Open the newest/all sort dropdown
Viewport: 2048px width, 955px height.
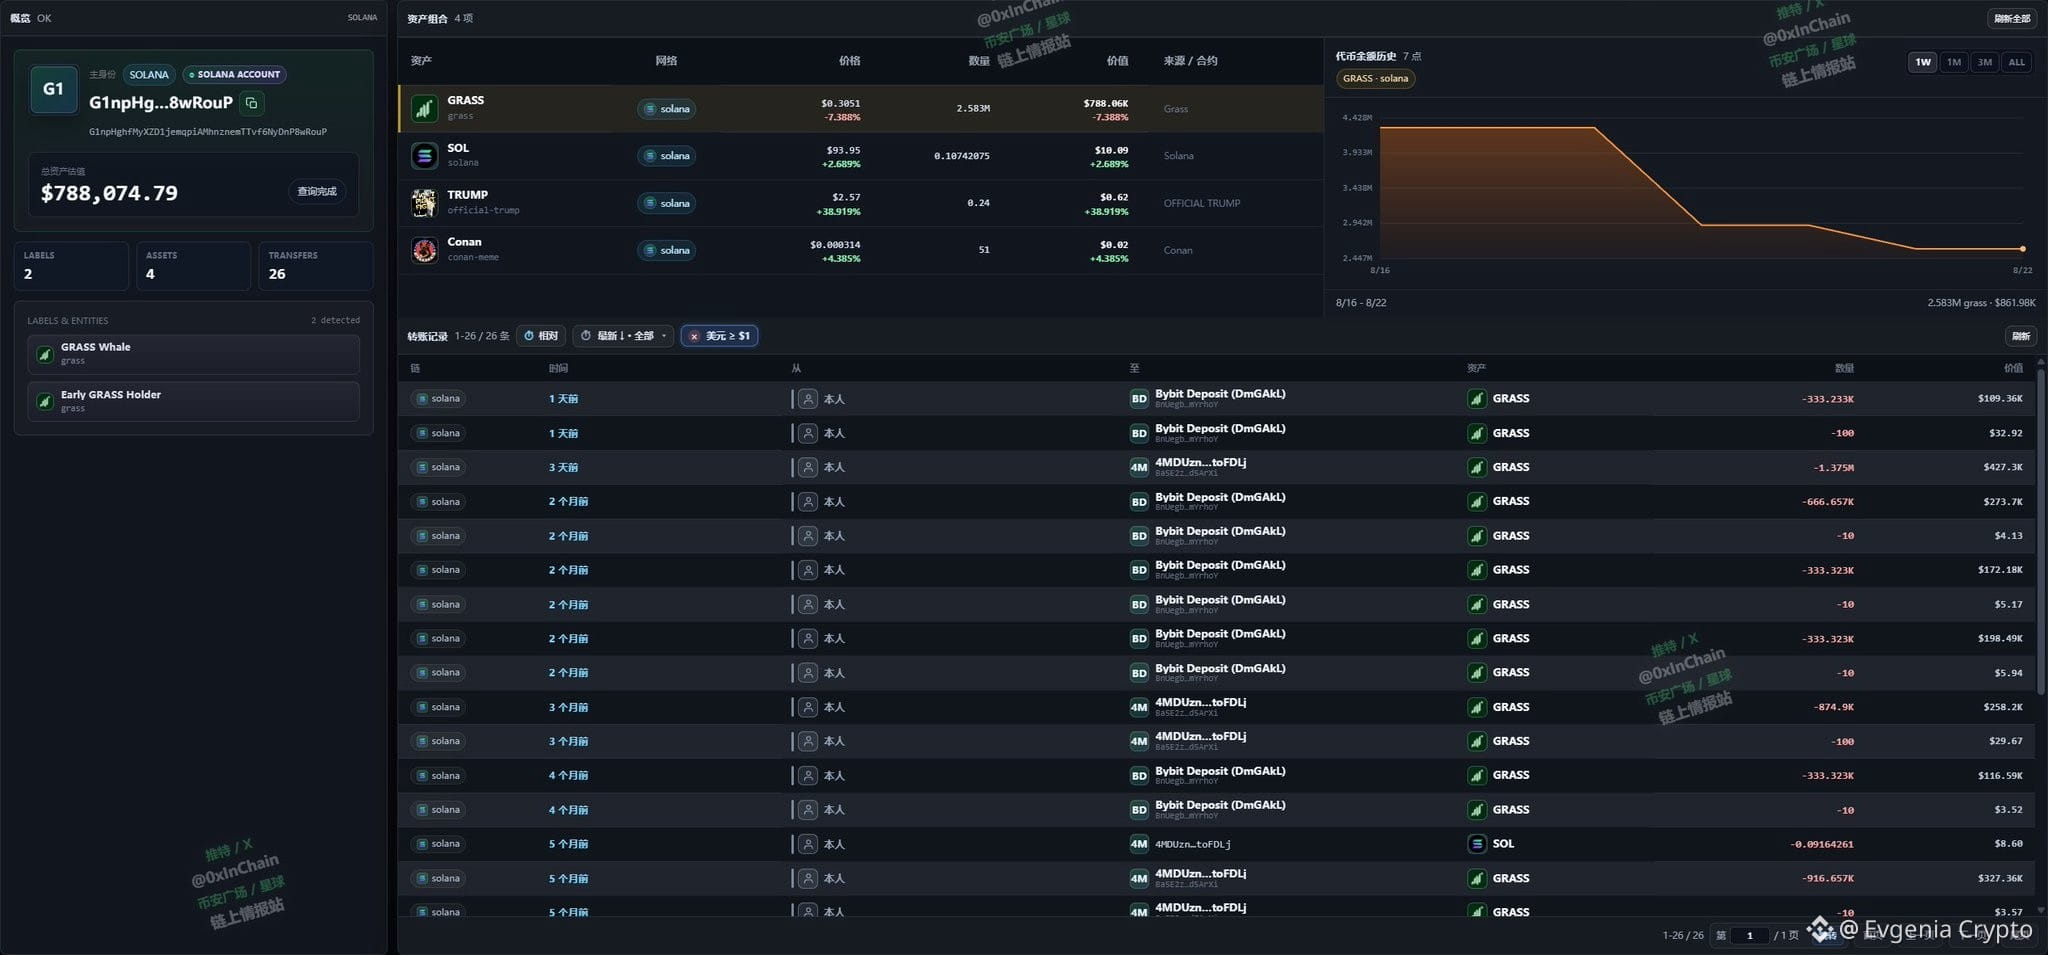click(624, 336)
